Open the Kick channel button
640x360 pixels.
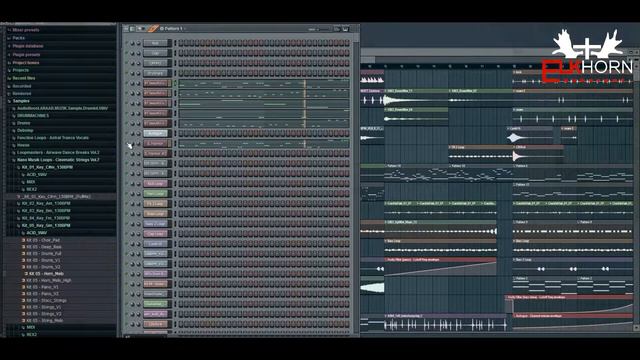click(155, 43)
